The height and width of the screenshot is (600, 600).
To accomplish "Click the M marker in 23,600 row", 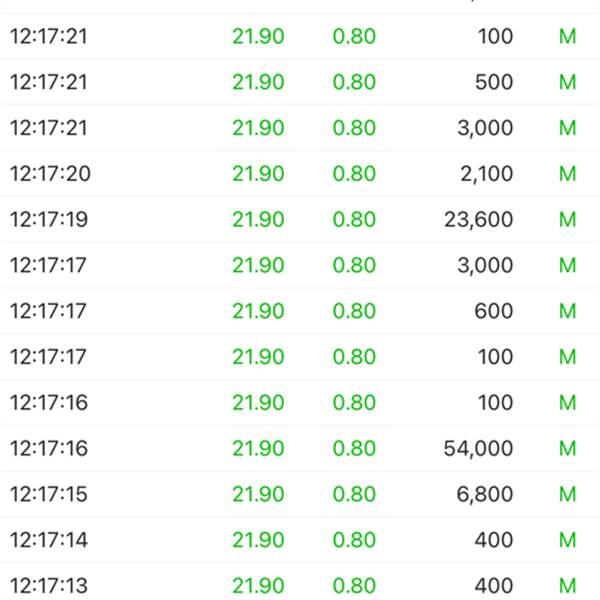I will point(567,220).
